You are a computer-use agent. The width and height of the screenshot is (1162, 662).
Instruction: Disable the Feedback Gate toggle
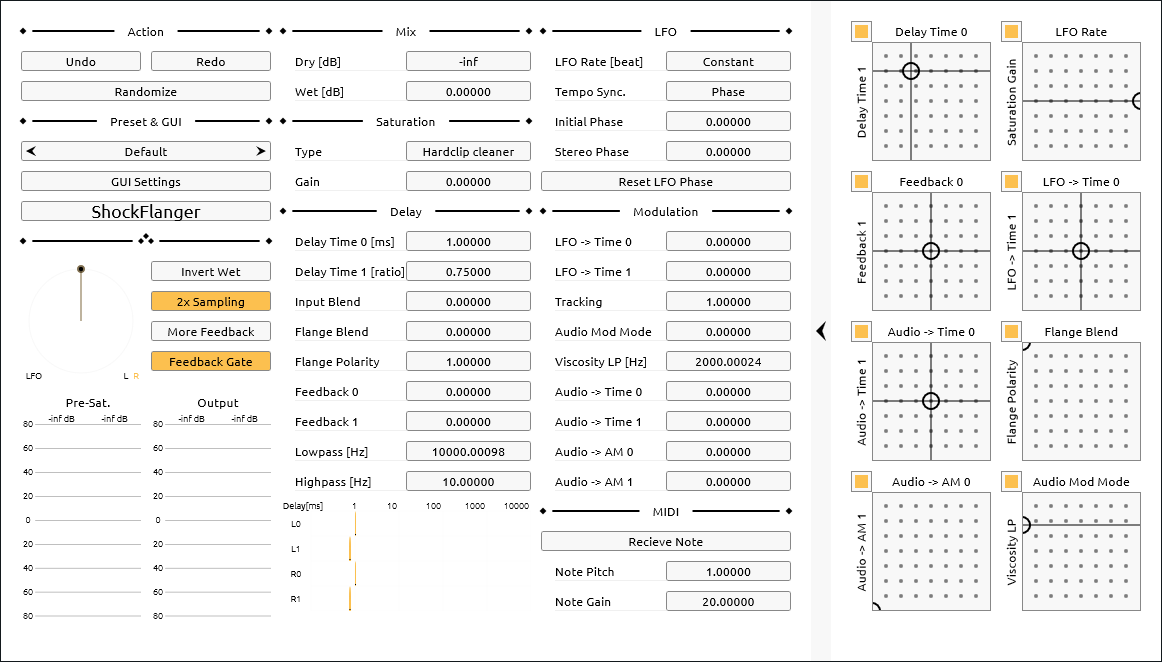coord(210,361)
